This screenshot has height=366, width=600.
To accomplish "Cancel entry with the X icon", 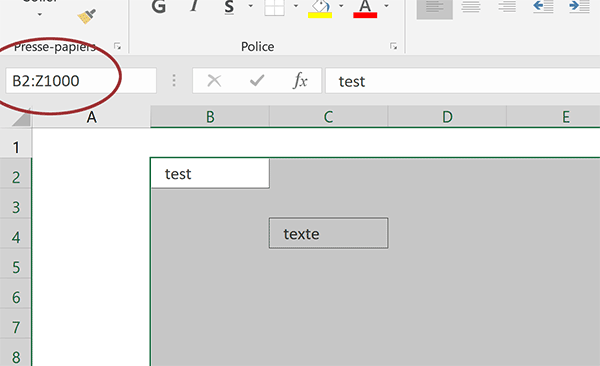I will [214, 81].
